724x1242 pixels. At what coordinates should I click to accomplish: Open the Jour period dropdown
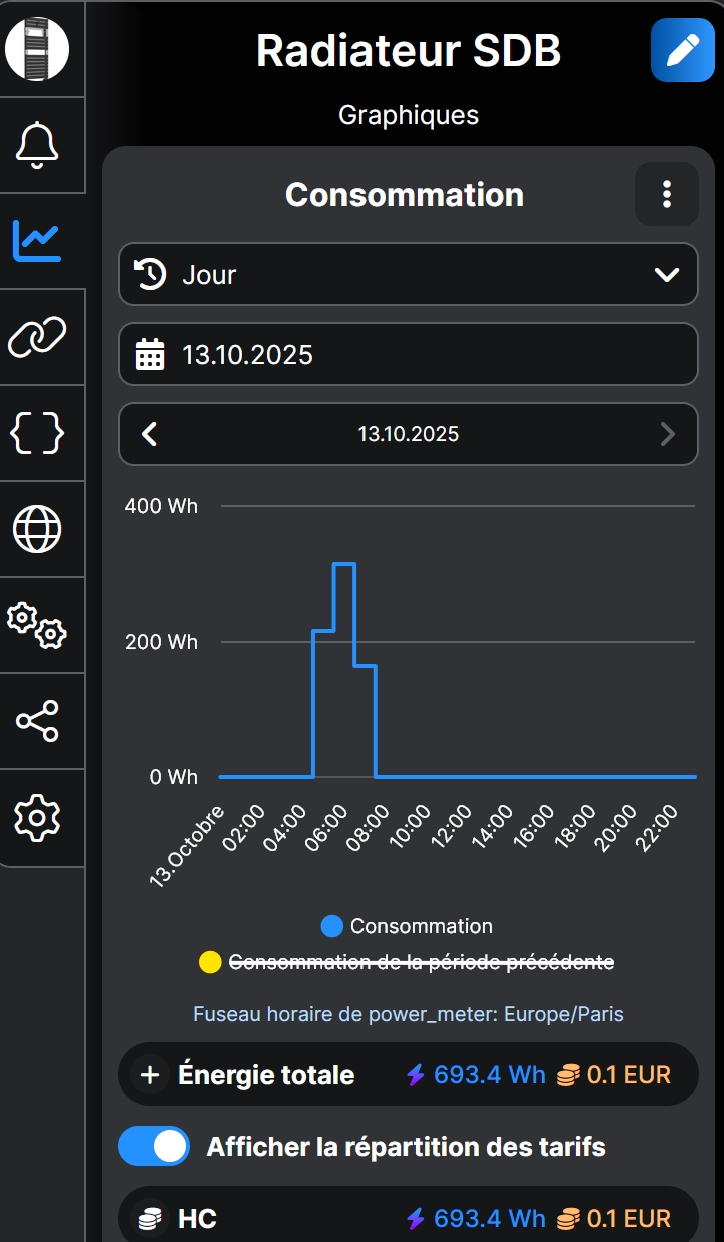(x=408, y=274)
